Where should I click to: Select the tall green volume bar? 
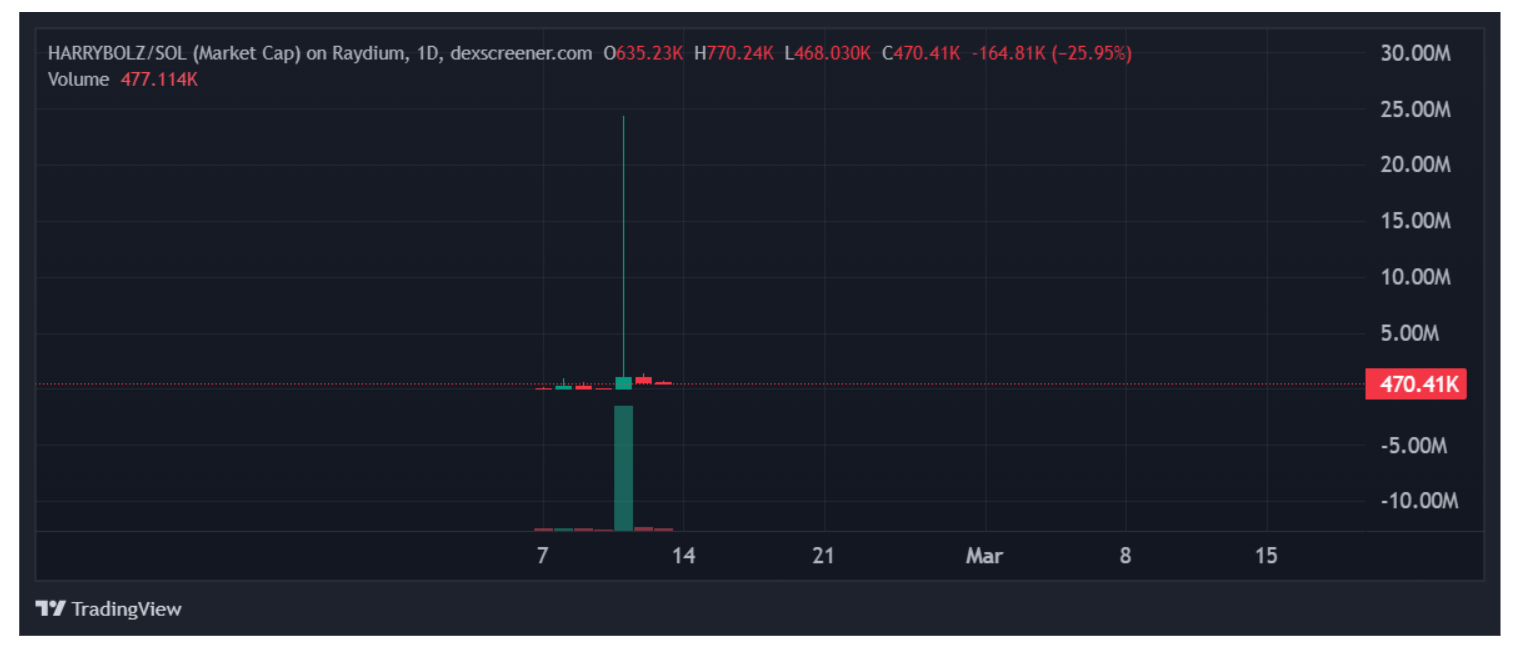623,468
